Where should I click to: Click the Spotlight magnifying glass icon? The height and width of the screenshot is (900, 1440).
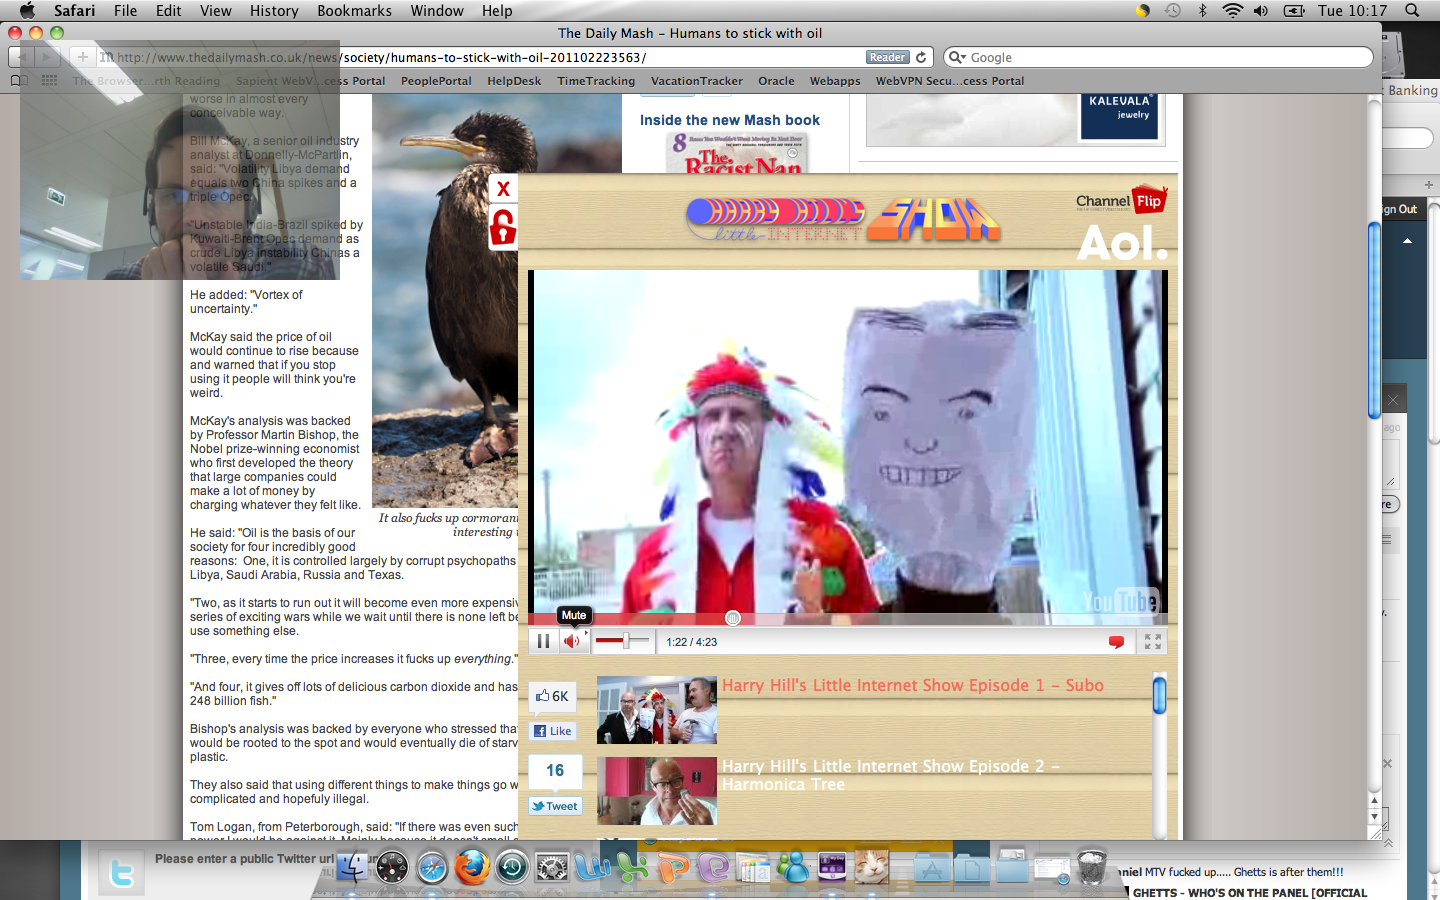[x=1412, y=11]
